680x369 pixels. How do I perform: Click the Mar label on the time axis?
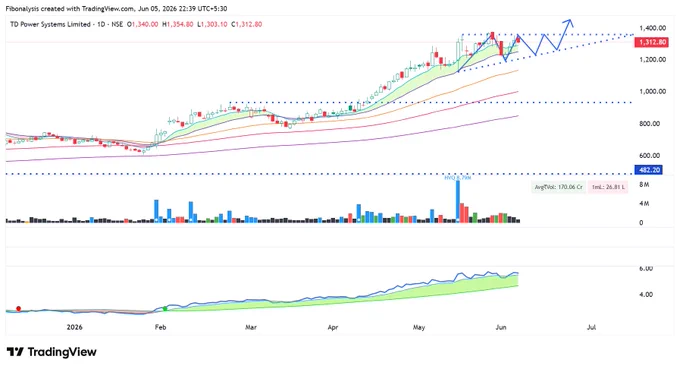tap(251, 327)
